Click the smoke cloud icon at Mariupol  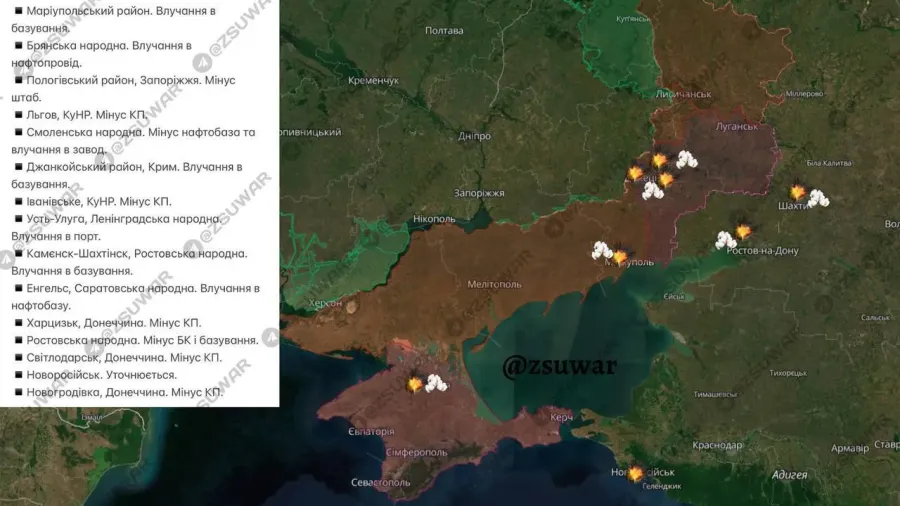pyautogui.click(x=602, y=250)
